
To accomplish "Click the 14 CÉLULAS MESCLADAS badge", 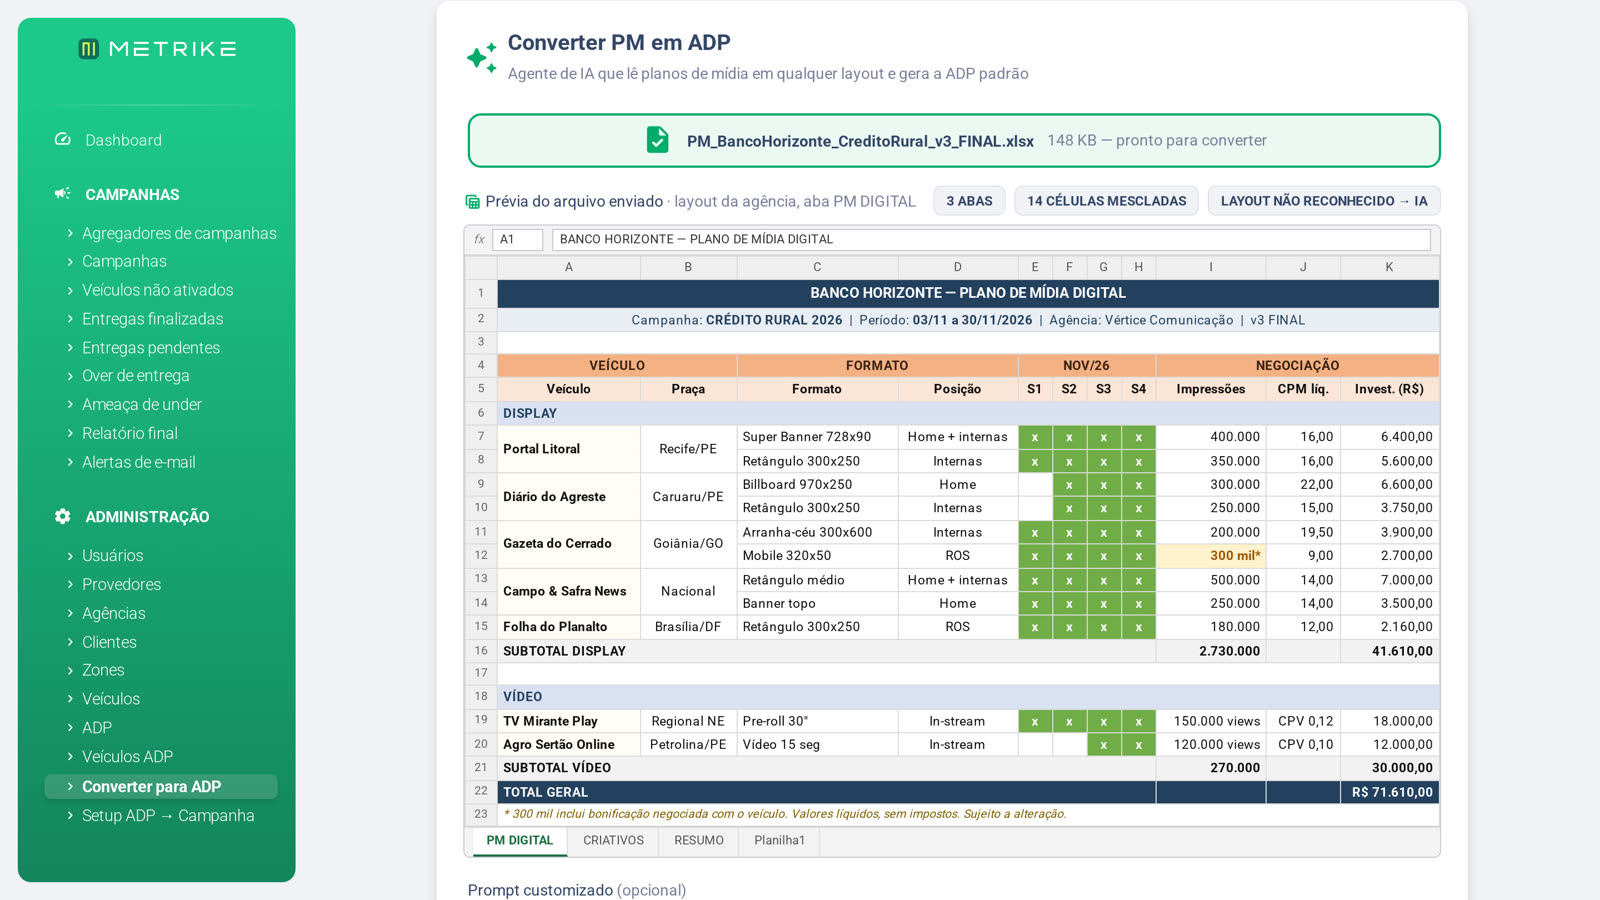I will tap(1106, 201).
